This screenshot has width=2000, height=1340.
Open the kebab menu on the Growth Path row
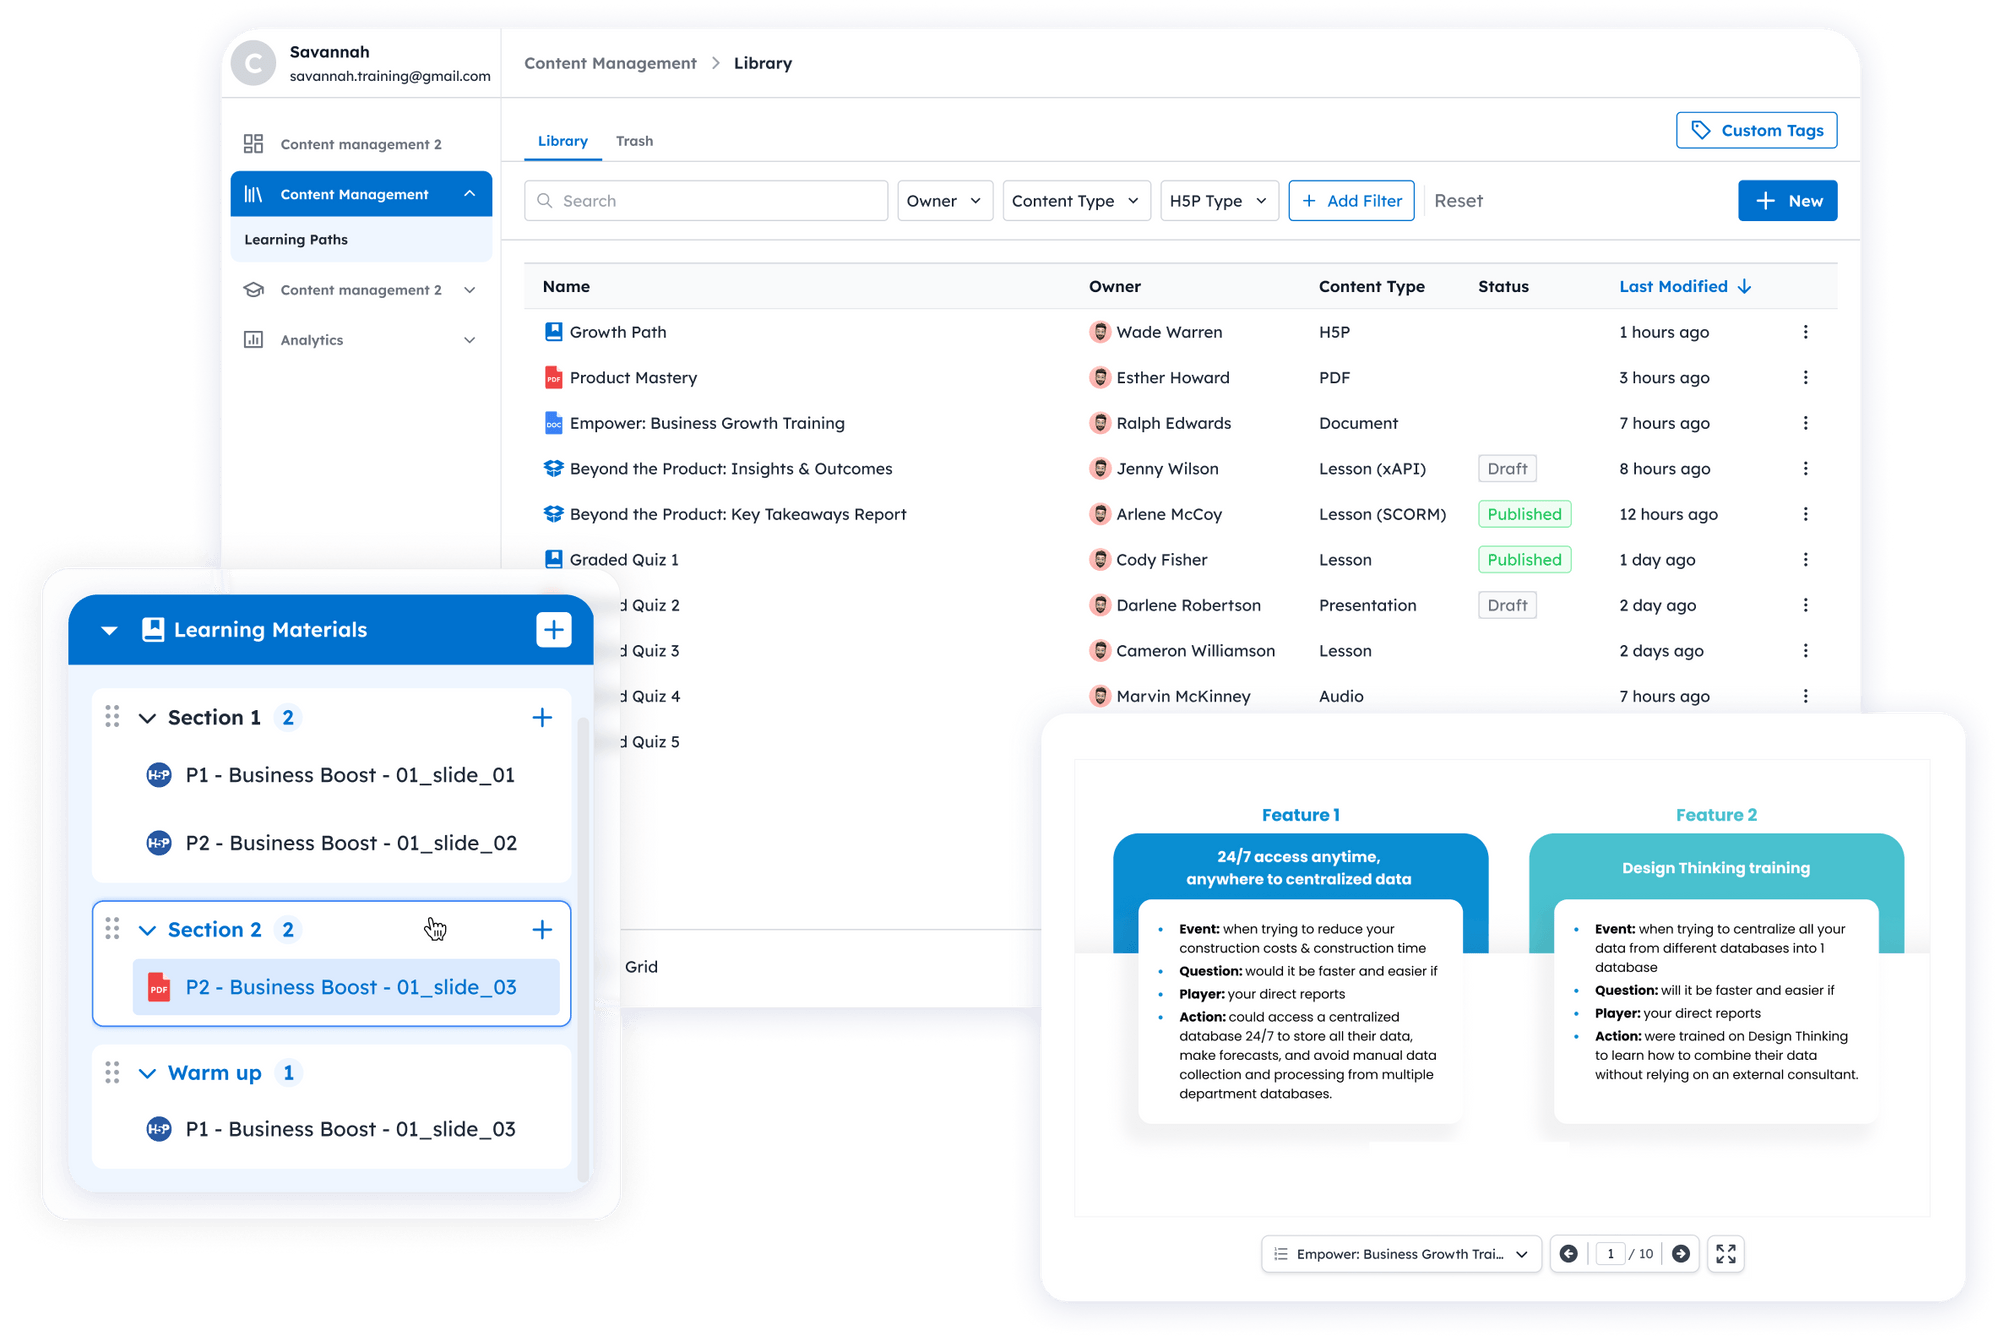pos(1806,331)
